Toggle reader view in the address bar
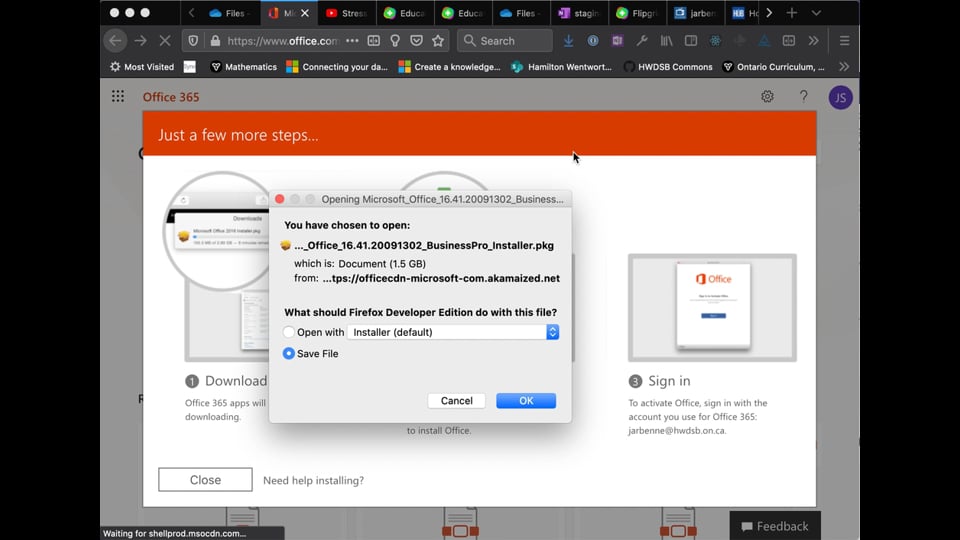Image resolution: width=960 pixels, height=540 pixels. point(373,41)
